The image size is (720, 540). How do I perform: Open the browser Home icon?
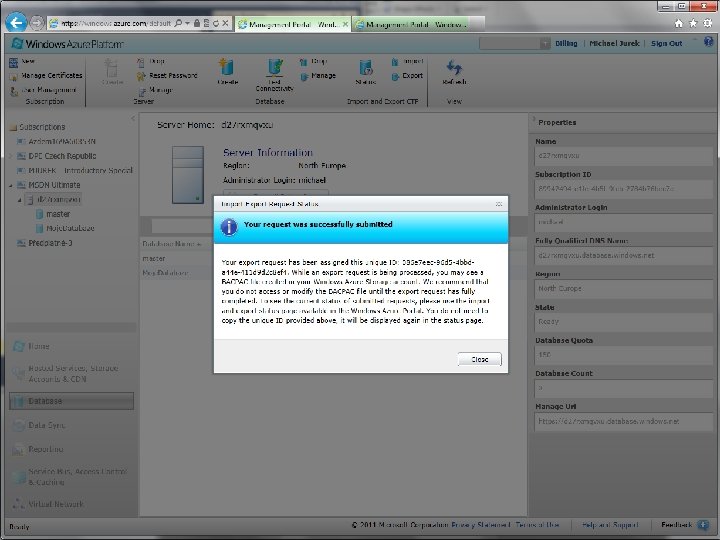[x=679, y=23]
